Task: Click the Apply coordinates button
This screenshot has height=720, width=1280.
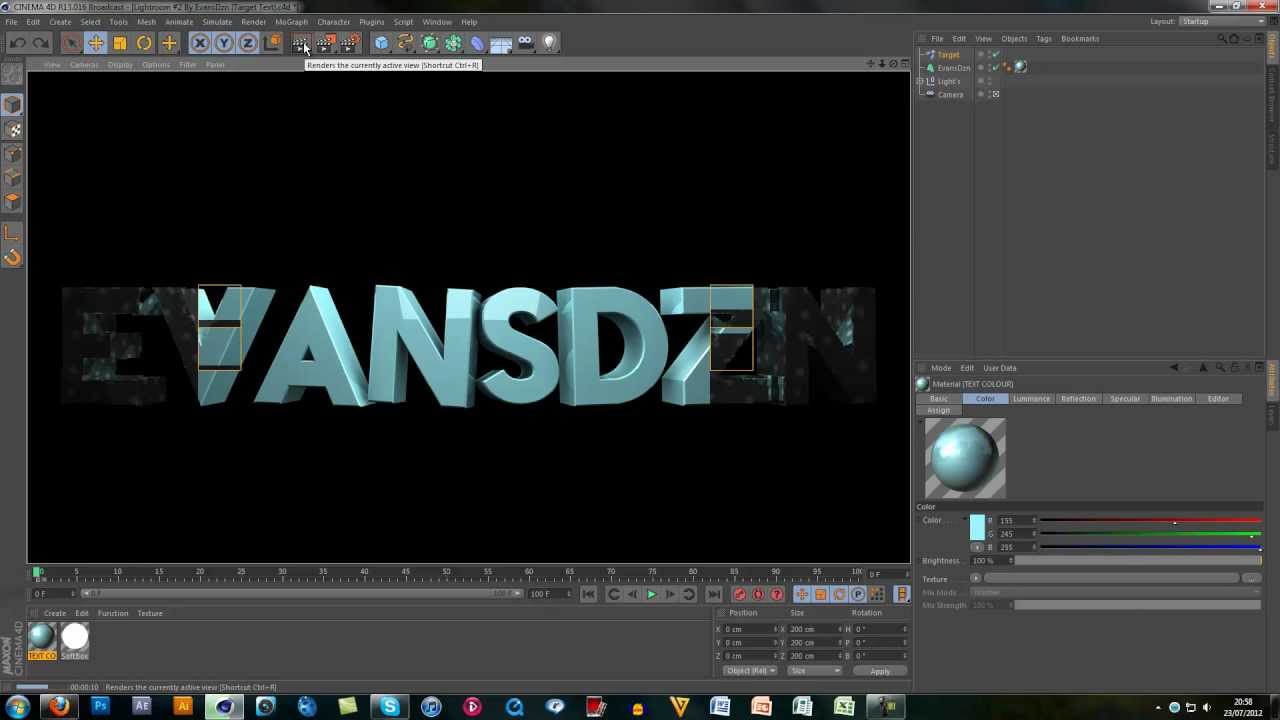Action: tap(880, 671)
